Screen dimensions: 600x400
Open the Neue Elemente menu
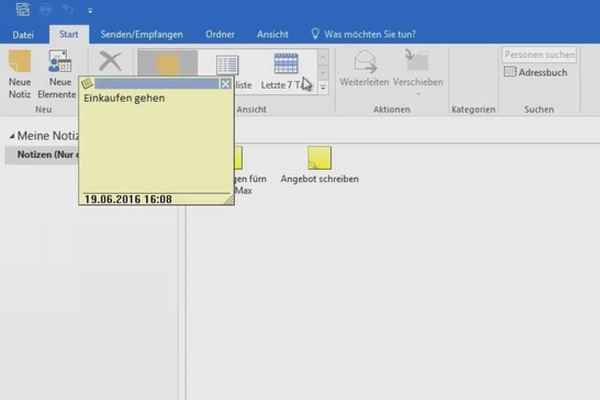[x=59, y=74]
